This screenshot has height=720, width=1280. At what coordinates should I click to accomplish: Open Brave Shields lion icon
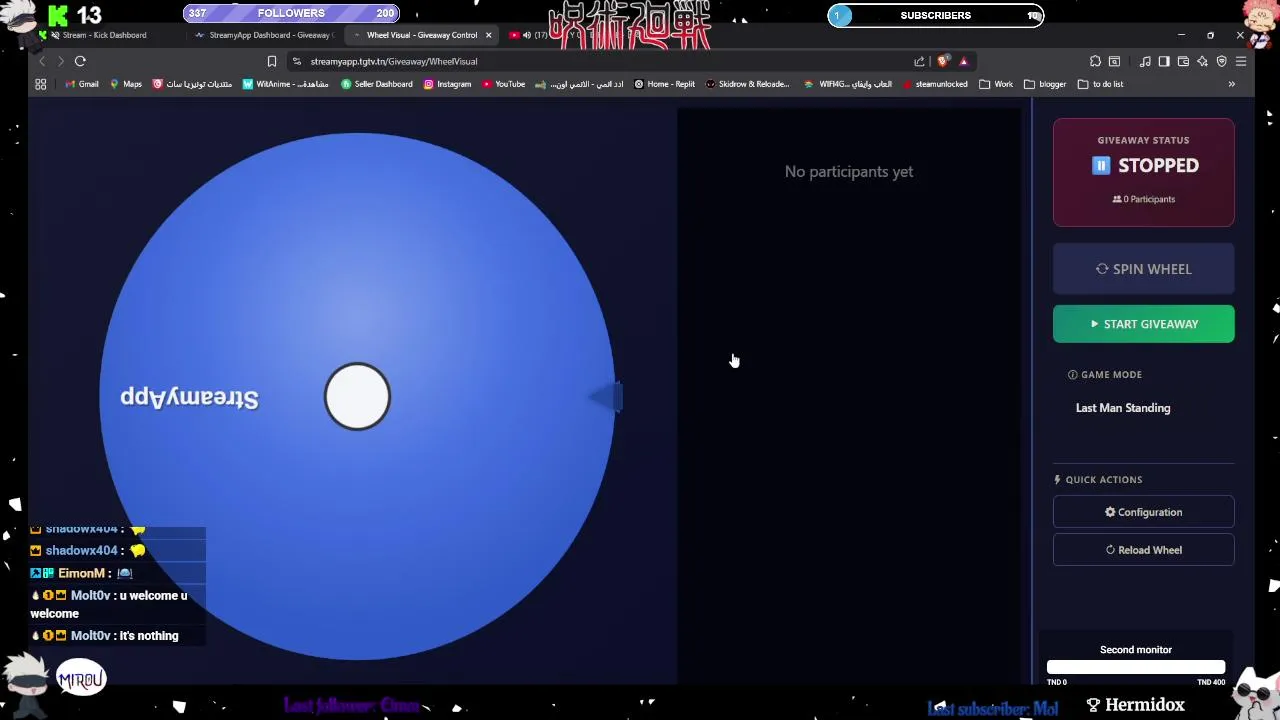click(x=943, y=61)
